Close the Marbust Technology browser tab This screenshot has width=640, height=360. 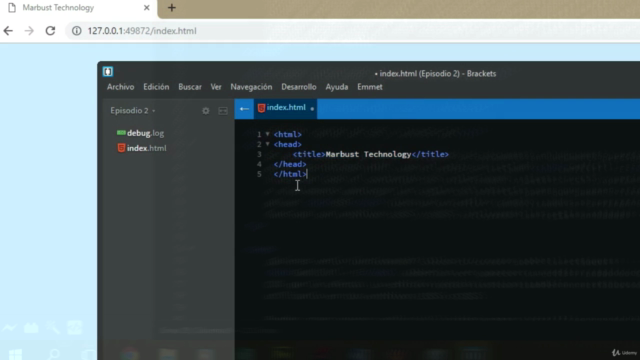coord(147,8)
